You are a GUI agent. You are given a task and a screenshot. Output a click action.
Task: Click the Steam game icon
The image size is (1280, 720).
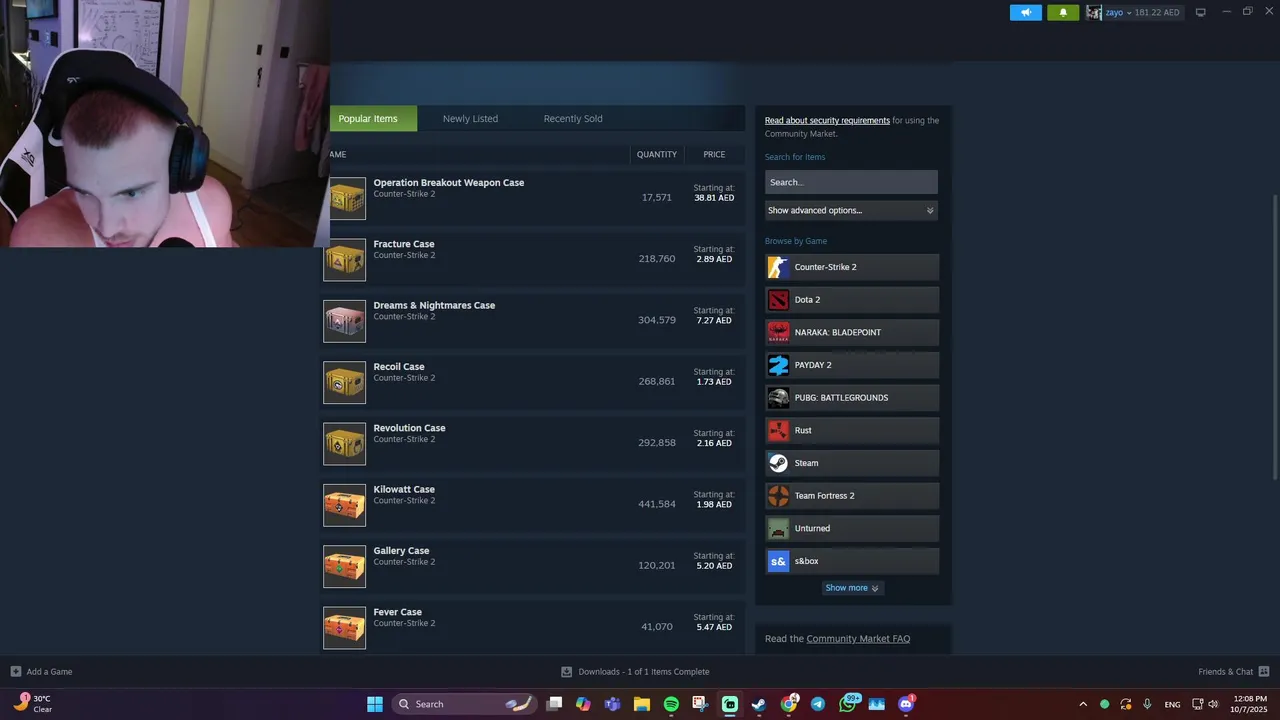pyautogui.click(x=778, y=463)
